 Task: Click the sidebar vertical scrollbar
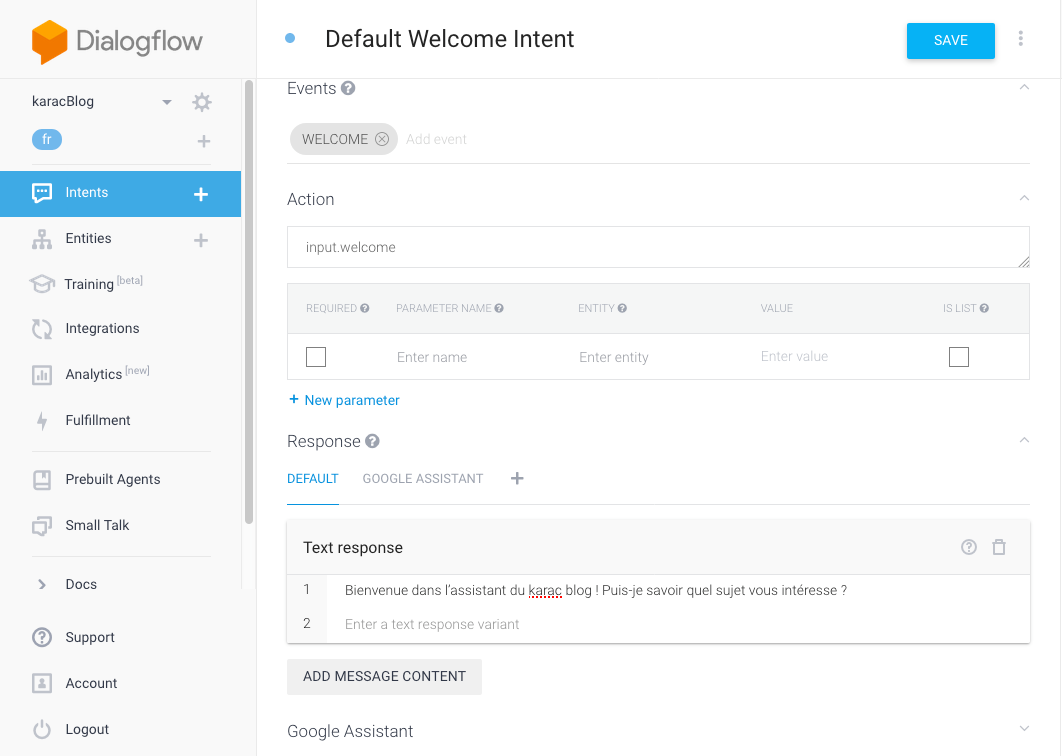[x=249, y=302]
